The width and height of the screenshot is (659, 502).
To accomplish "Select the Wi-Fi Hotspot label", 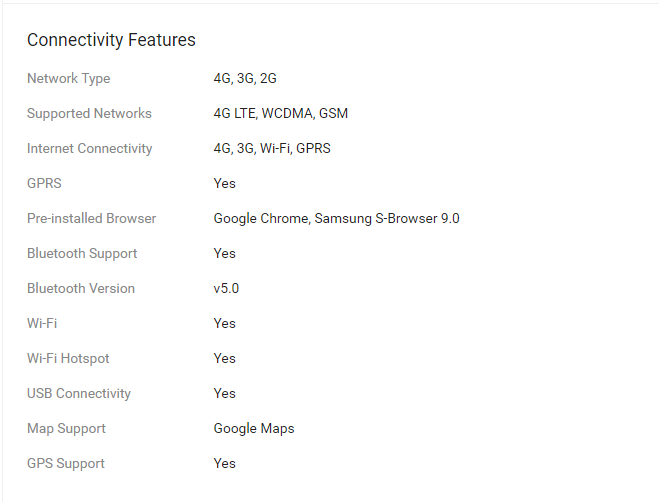I will (x=68, y=358).
